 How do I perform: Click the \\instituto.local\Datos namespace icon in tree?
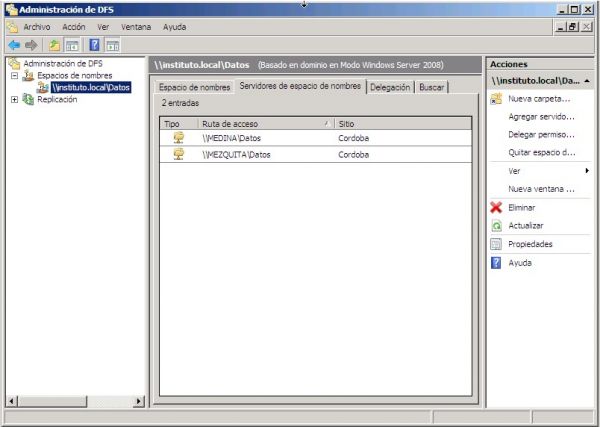point(42,88)
